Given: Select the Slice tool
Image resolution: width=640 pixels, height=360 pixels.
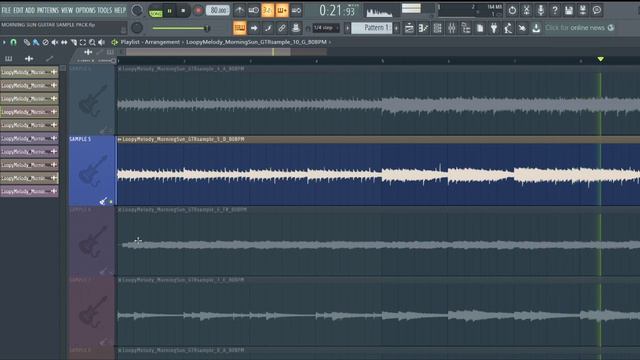Looking at the screenshot, I should point(74,42).
